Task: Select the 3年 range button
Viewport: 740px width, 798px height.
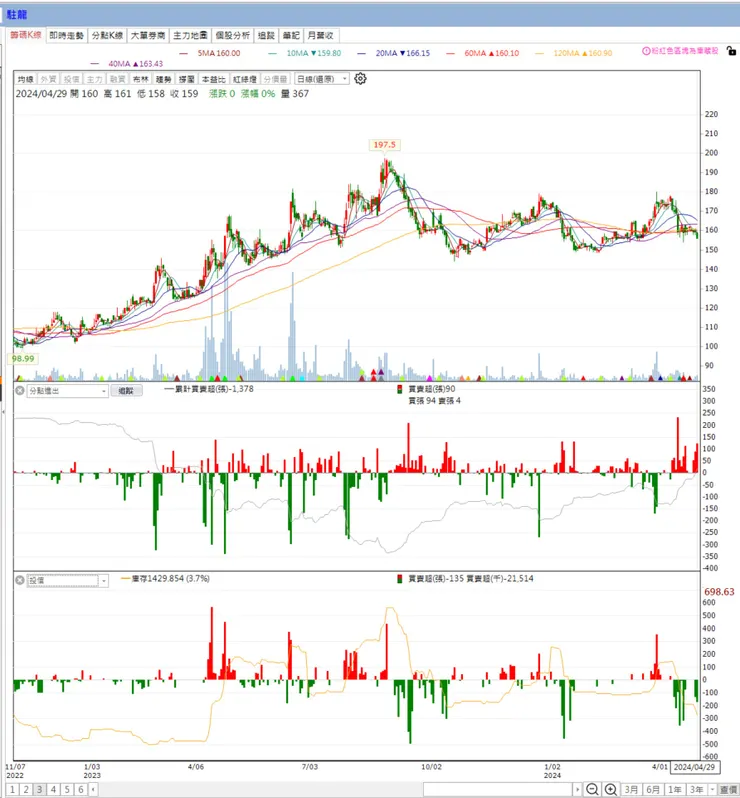Action: [x=697, y=789]
